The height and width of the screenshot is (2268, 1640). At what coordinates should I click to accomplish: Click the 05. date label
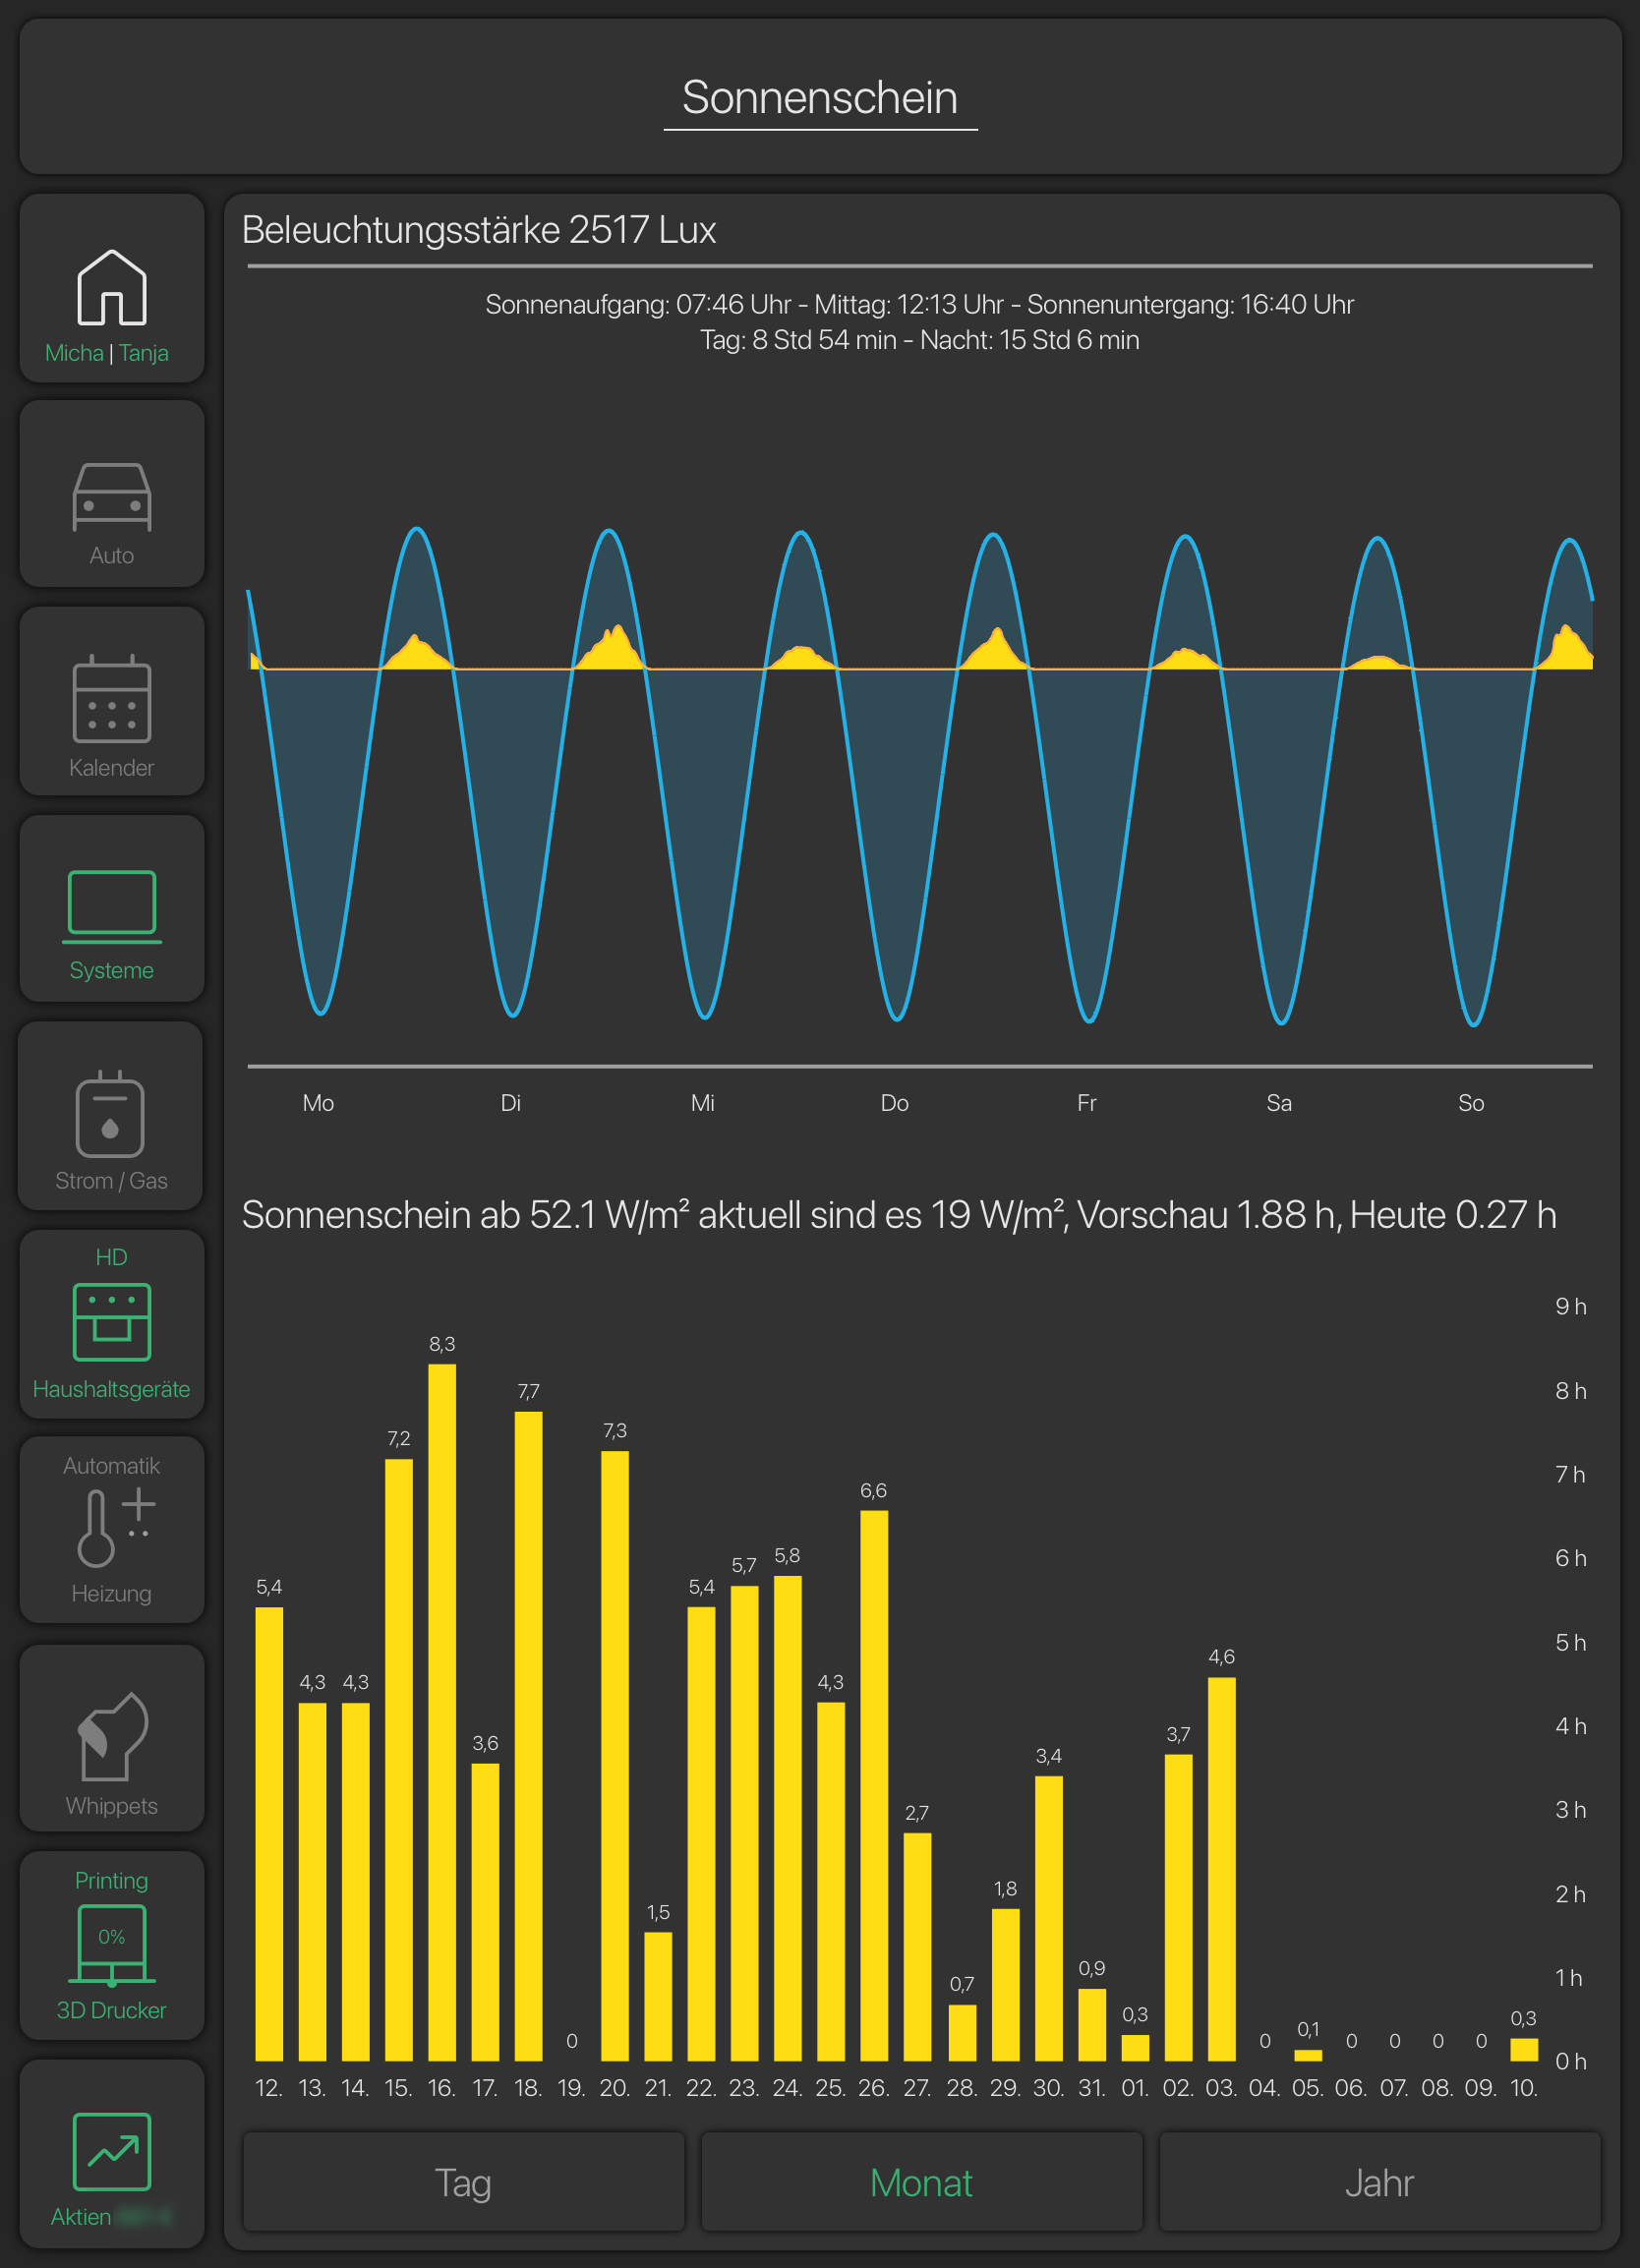click(x=1308, y=2088)
